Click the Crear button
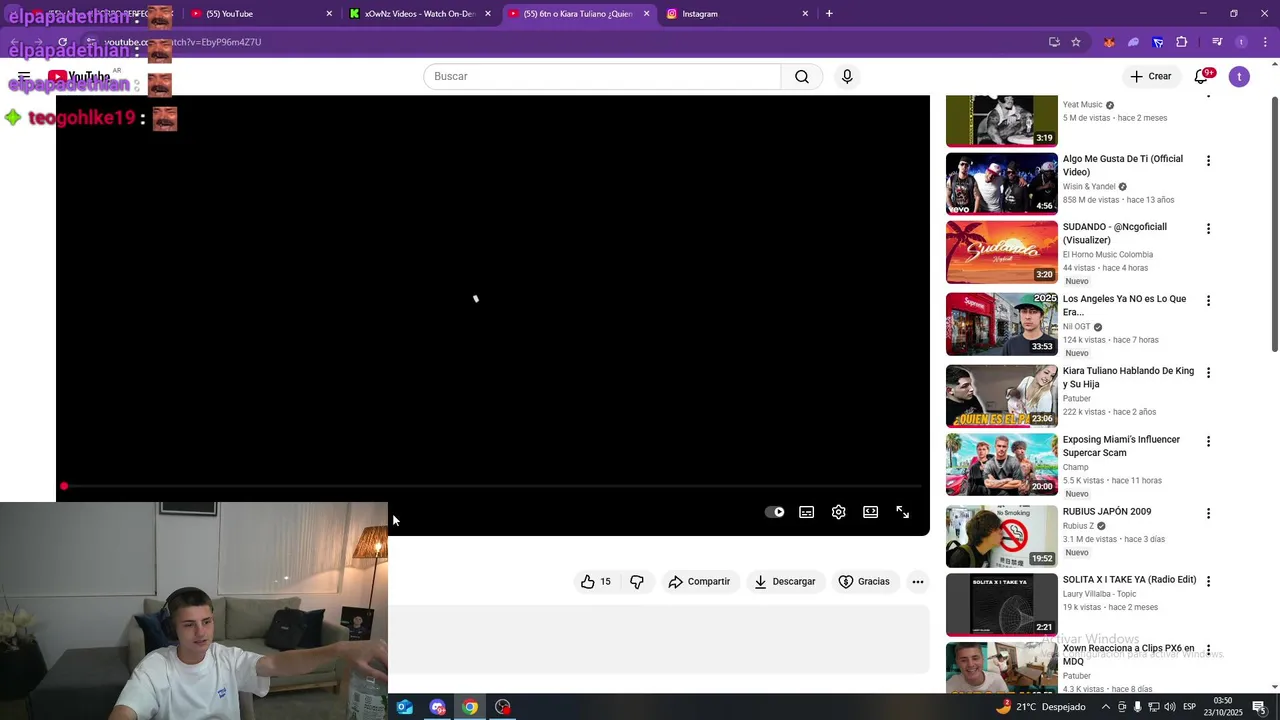Viewport: 1280px width, 720px height. tap(1150, 77)
